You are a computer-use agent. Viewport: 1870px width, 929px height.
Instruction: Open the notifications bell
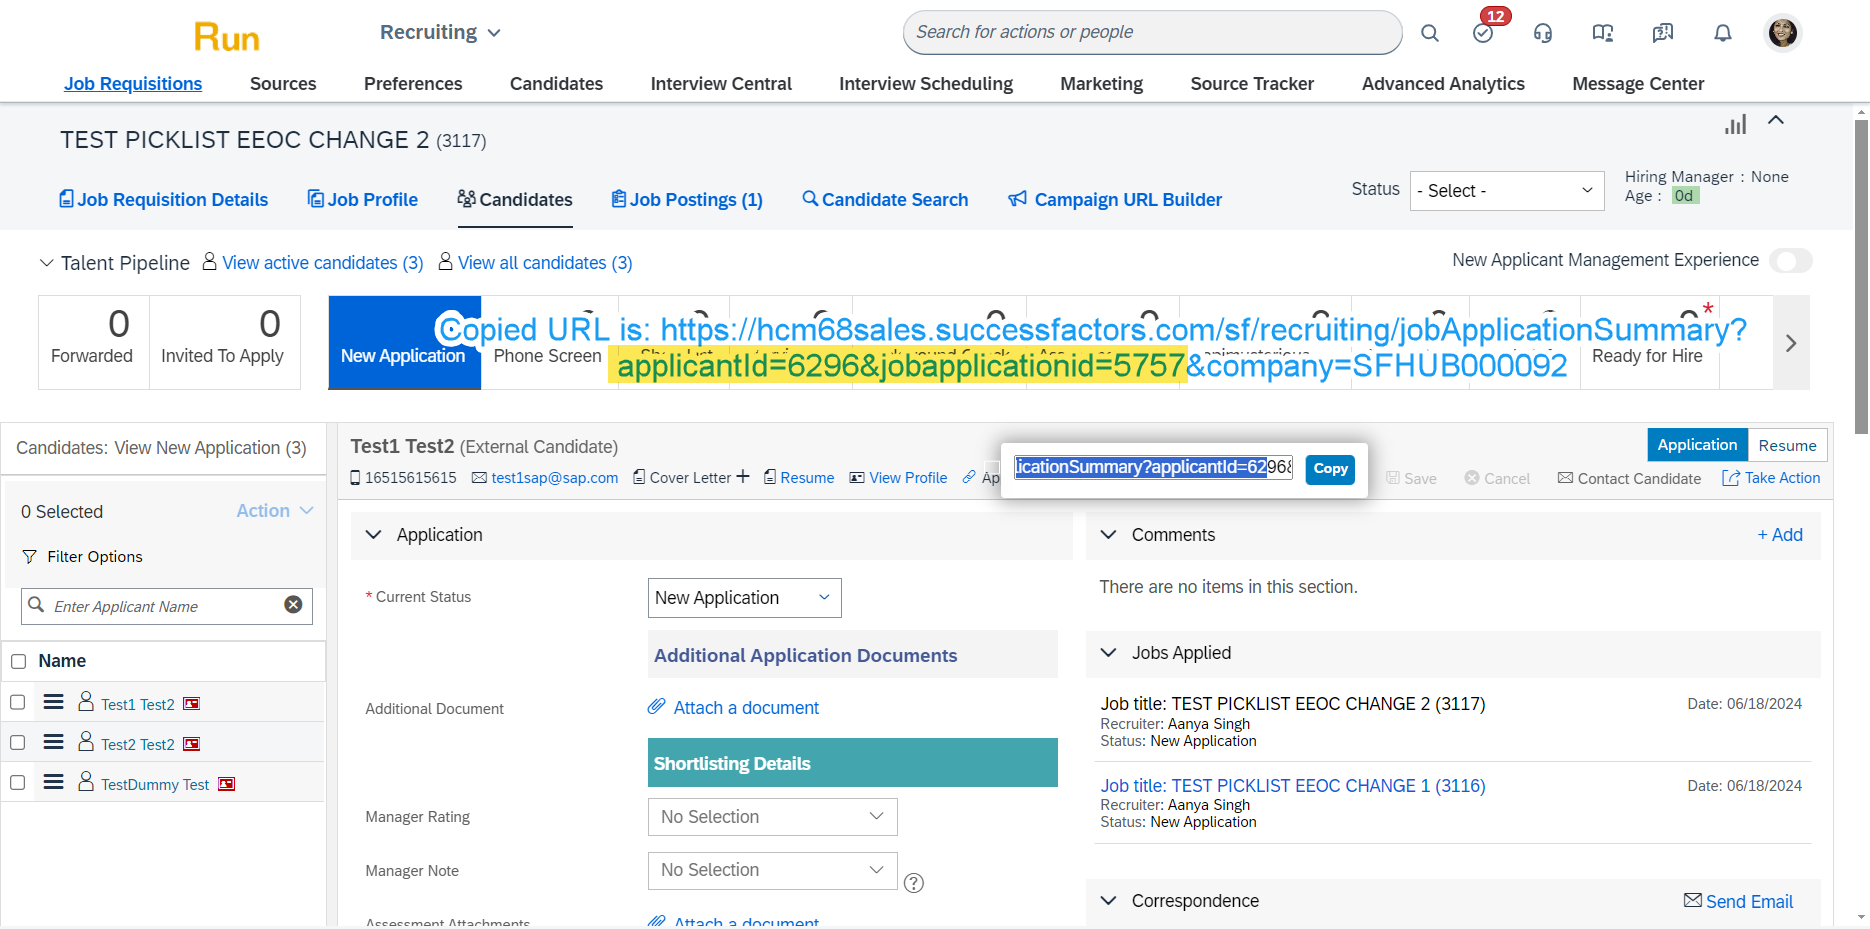coord(1723,33)
